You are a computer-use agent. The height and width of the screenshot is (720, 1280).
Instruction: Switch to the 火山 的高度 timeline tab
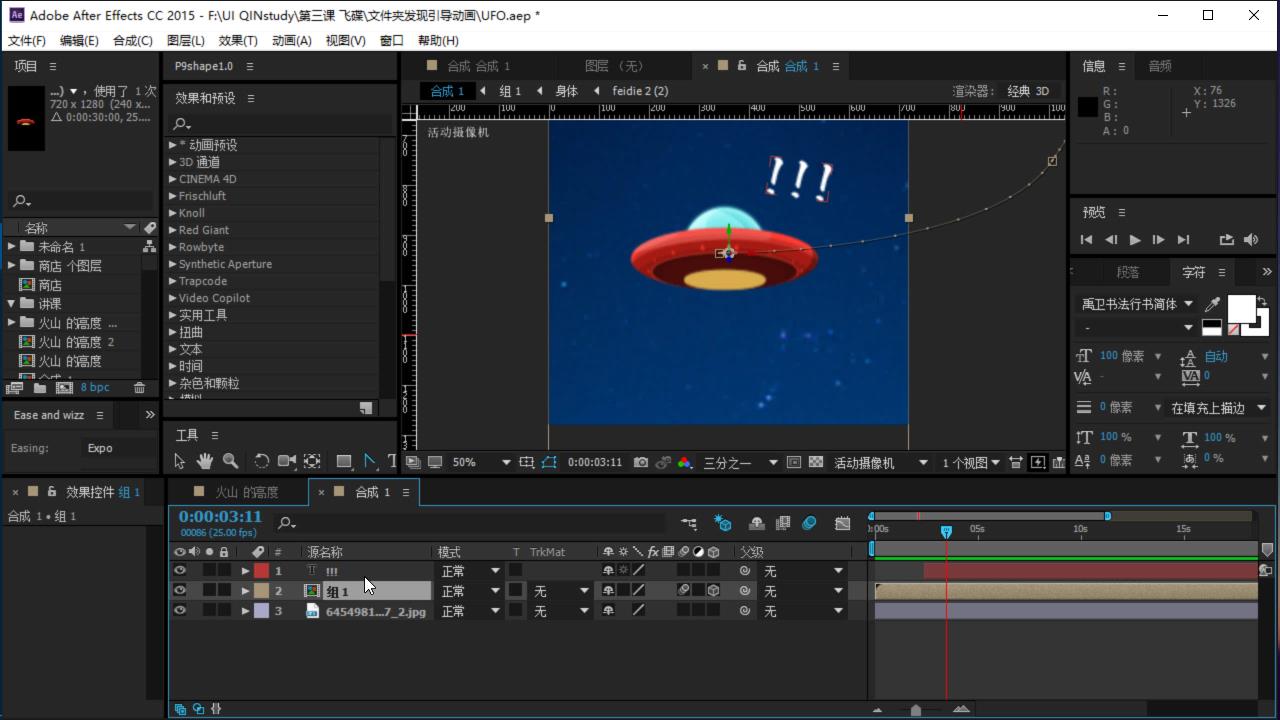pyautogui.click(x=247, y=492)
